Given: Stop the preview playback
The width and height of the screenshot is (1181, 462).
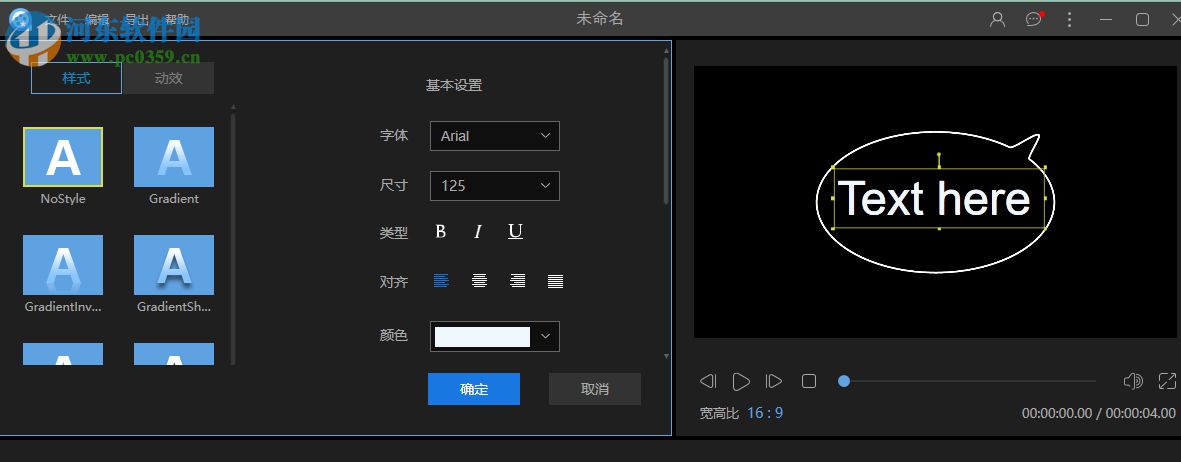Looking at the screenshot, I should coord(809,381).
